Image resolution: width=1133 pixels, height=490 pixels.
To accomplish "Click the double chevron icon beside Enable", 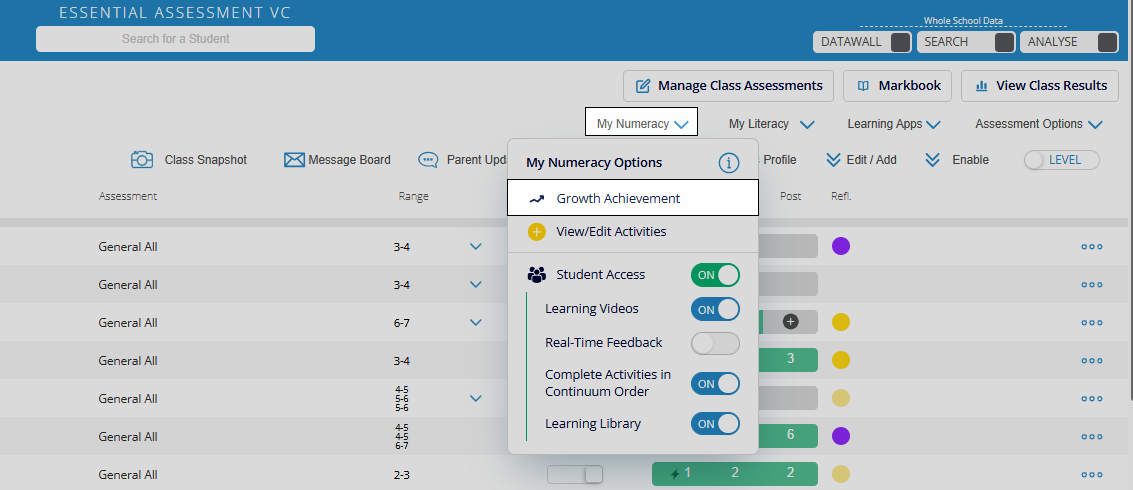I will [933, 160].
